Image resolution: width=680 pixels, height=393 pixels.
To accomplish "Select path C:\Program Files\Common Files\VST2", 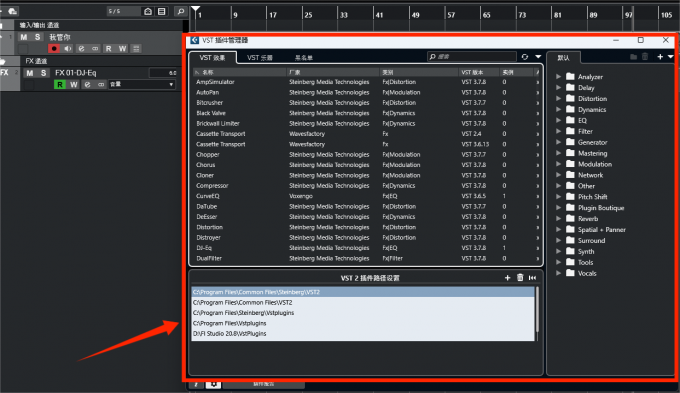I will 363,302.
